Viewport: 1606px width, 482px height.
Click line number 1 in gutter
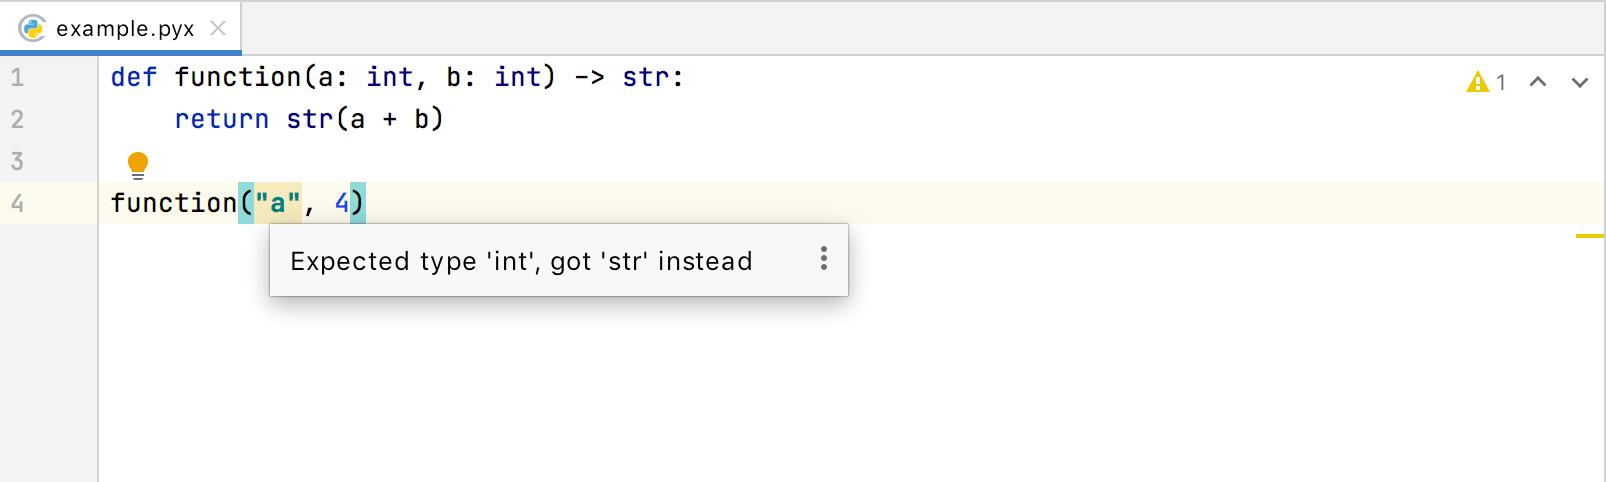(17, 77)
